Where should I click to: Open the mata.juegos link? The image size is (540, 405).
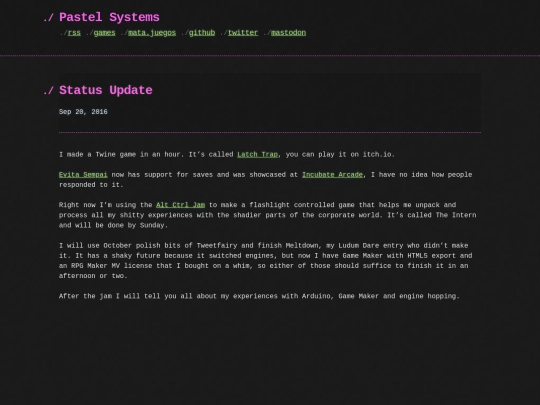point(152,33)
